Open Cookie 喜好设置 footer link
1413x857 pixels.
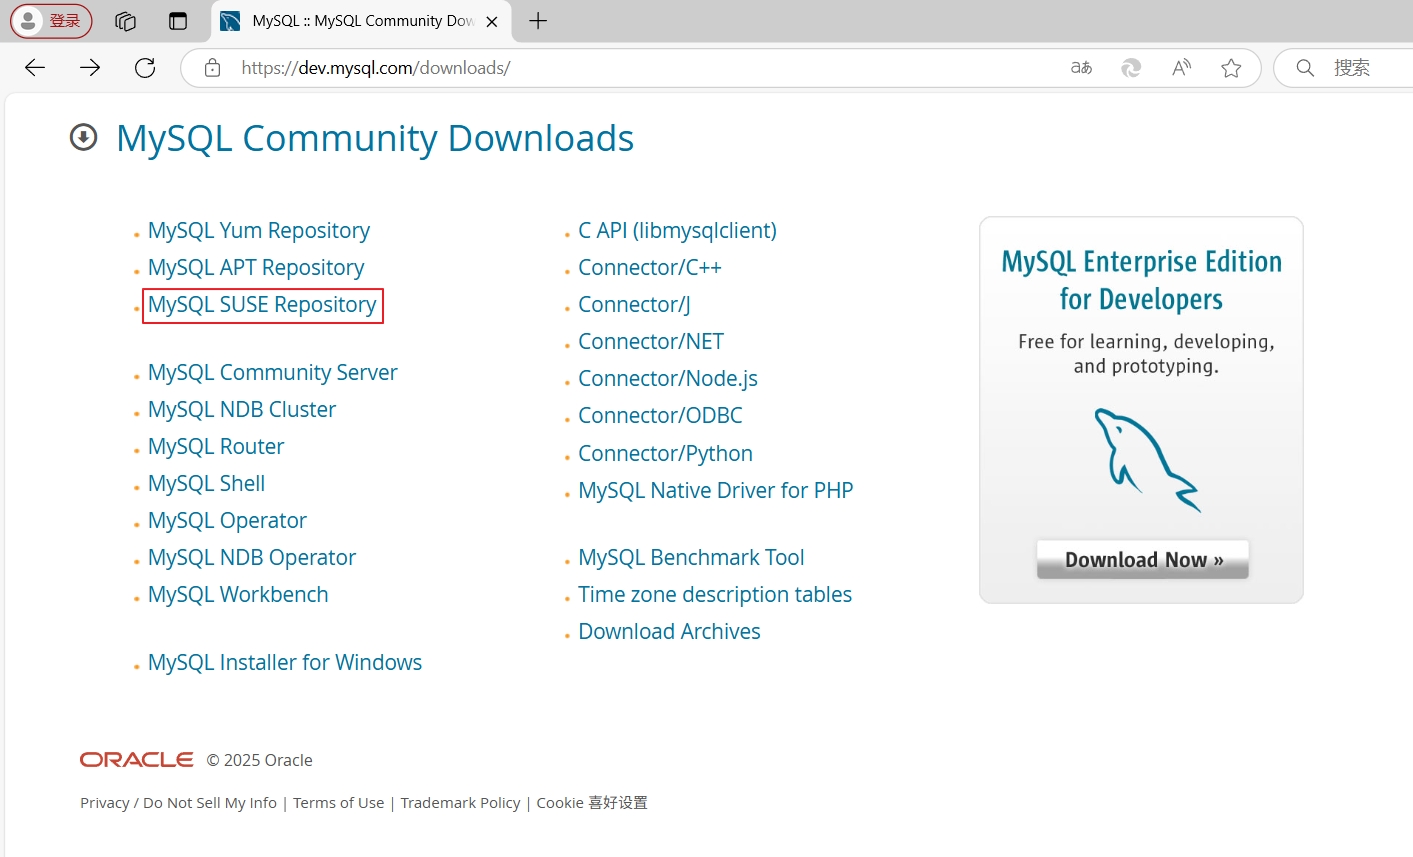[x=592, y=803]
